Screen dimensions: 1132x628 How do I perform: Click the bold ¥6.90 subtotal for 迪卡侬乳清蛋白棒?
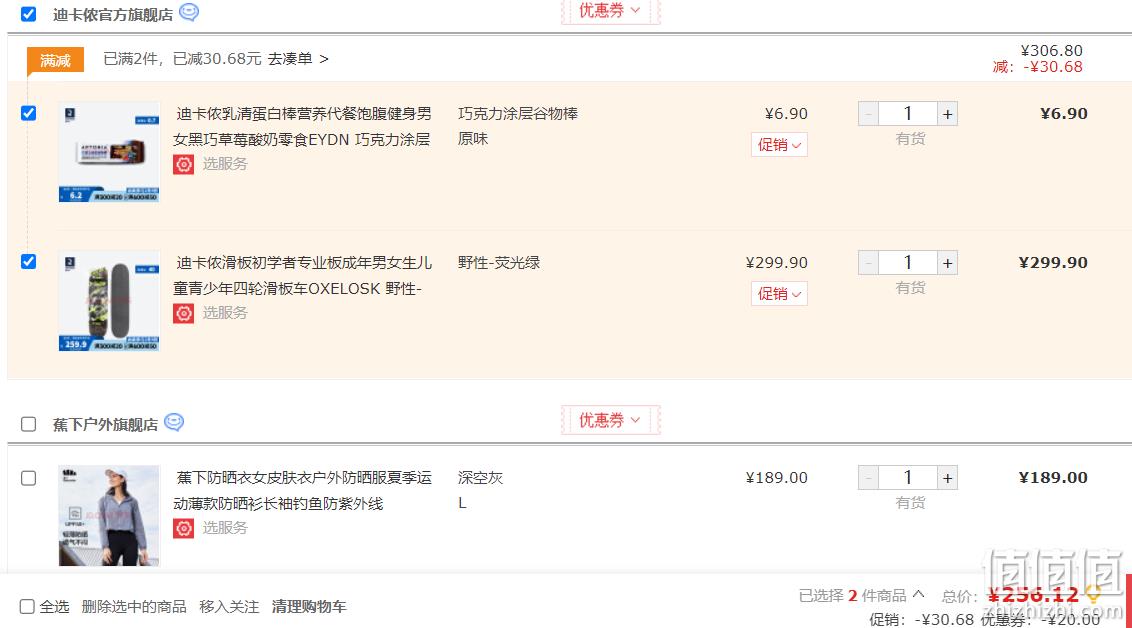[x=1063, y=114]
